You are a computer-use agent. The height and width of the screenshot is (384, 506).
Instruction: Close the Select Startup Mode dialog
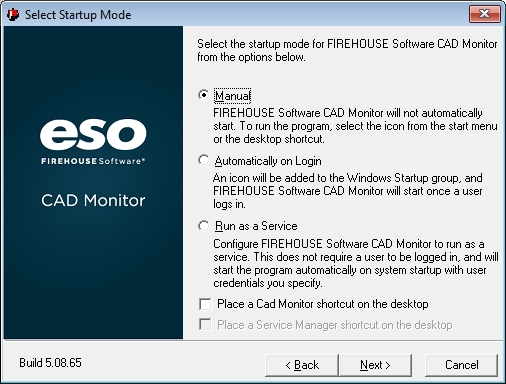click(x=485, y=14)
